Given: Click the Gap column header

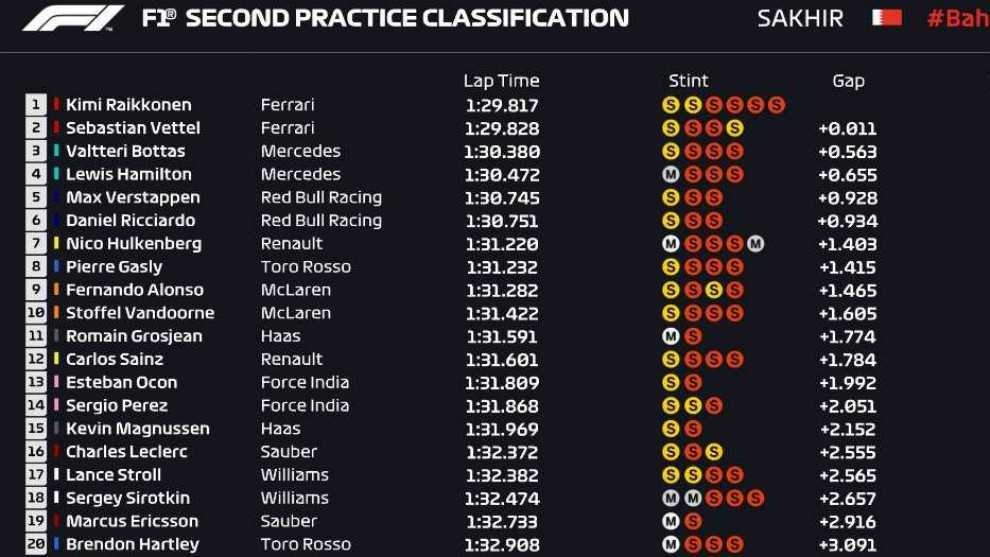Looking at the screenshot, I should pyautogui.click(x=848, y=81).
